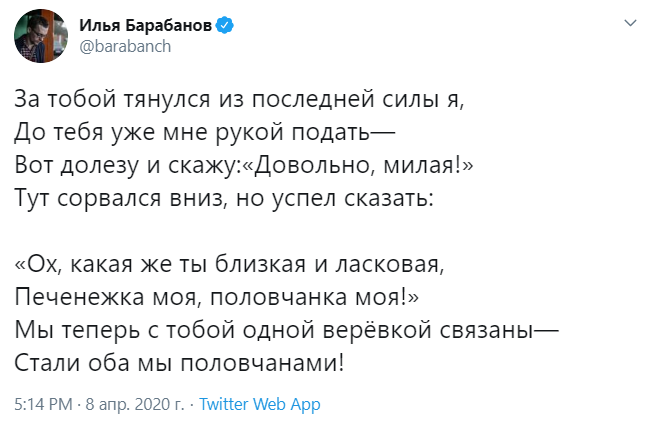The height and width of the screenshot is (428, 654).
Task: Open the @barabanch handle link
Action: coord(121,47)
